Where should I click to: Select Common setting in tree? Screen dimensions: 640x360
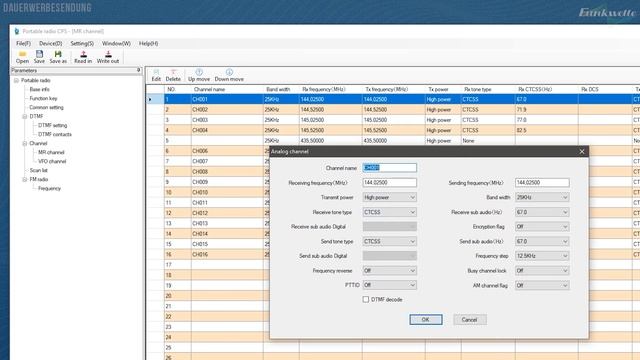pyautogui.click(x=46, y=107)
